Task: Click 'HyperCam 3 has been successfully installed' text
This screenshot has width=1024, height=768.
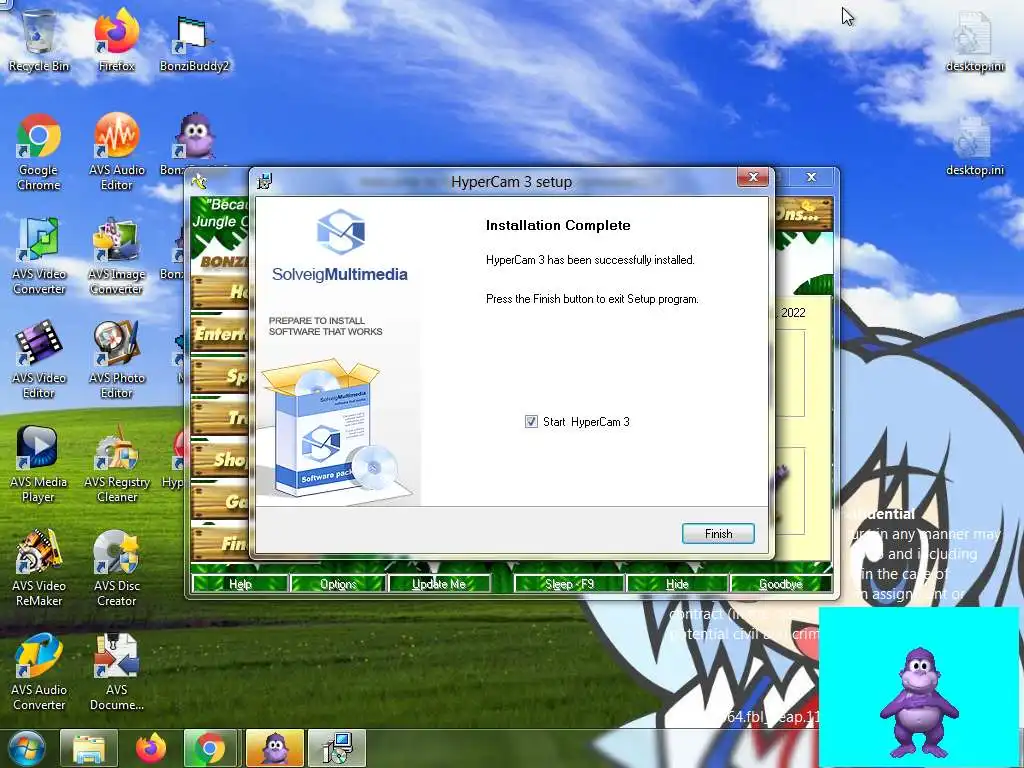Action: click(590, 260)
